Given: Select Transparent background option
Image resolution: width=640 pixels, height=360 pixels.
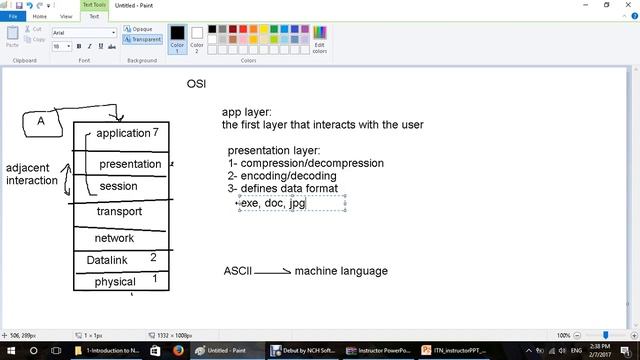Looking at the screenshot, I should pos(142,39).
